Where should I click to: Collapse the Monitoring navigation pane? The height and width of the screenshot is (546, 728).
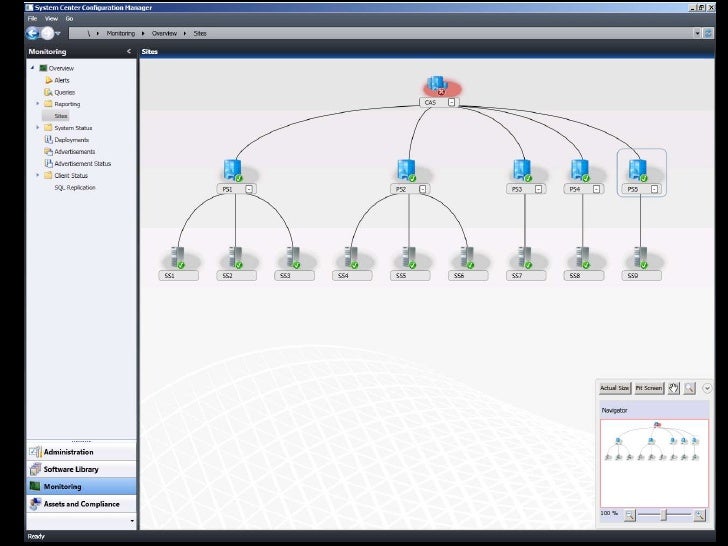128,51
